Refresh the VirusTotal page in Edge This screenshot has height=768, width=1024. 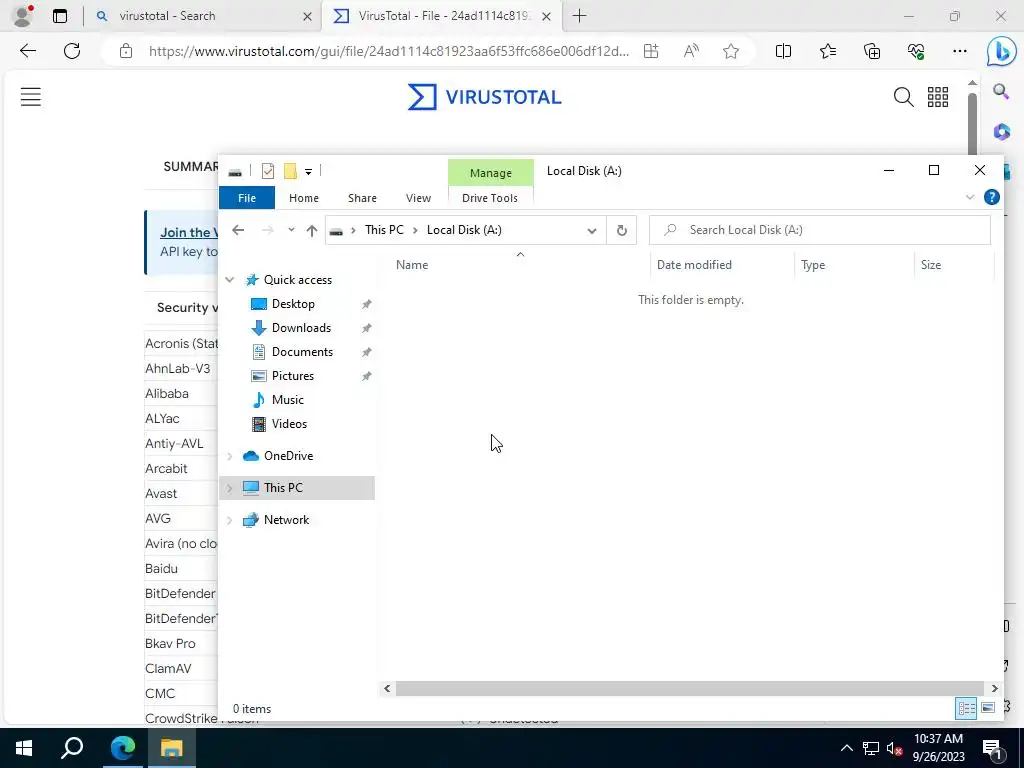[72, 51]
